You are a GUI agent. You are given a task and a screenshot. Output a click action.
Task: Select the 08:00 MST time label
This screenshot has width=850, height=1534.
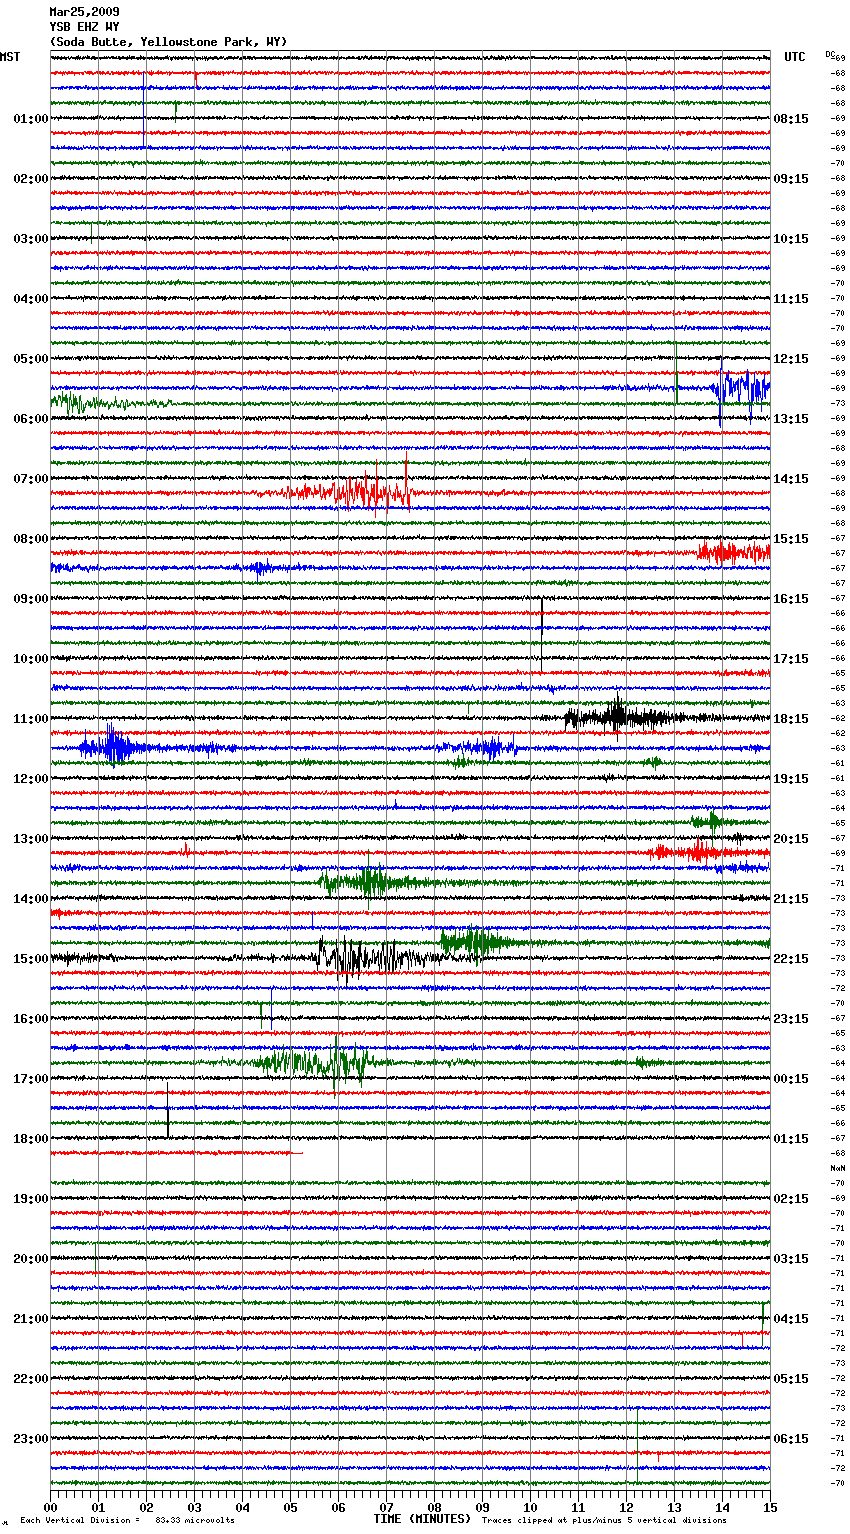(x=30, y=539)
